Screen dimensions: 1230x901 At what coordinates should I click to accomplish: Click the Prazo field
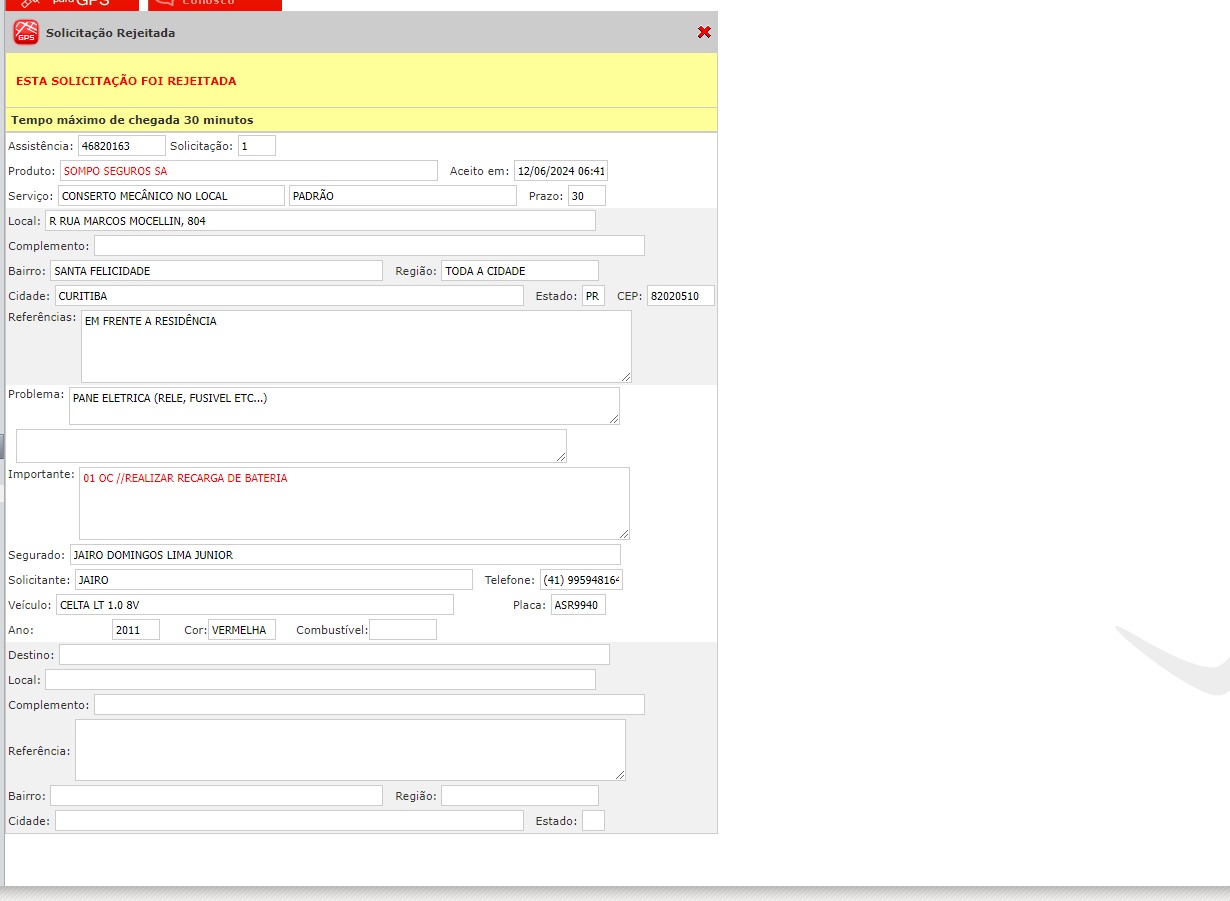click(586, 196)
